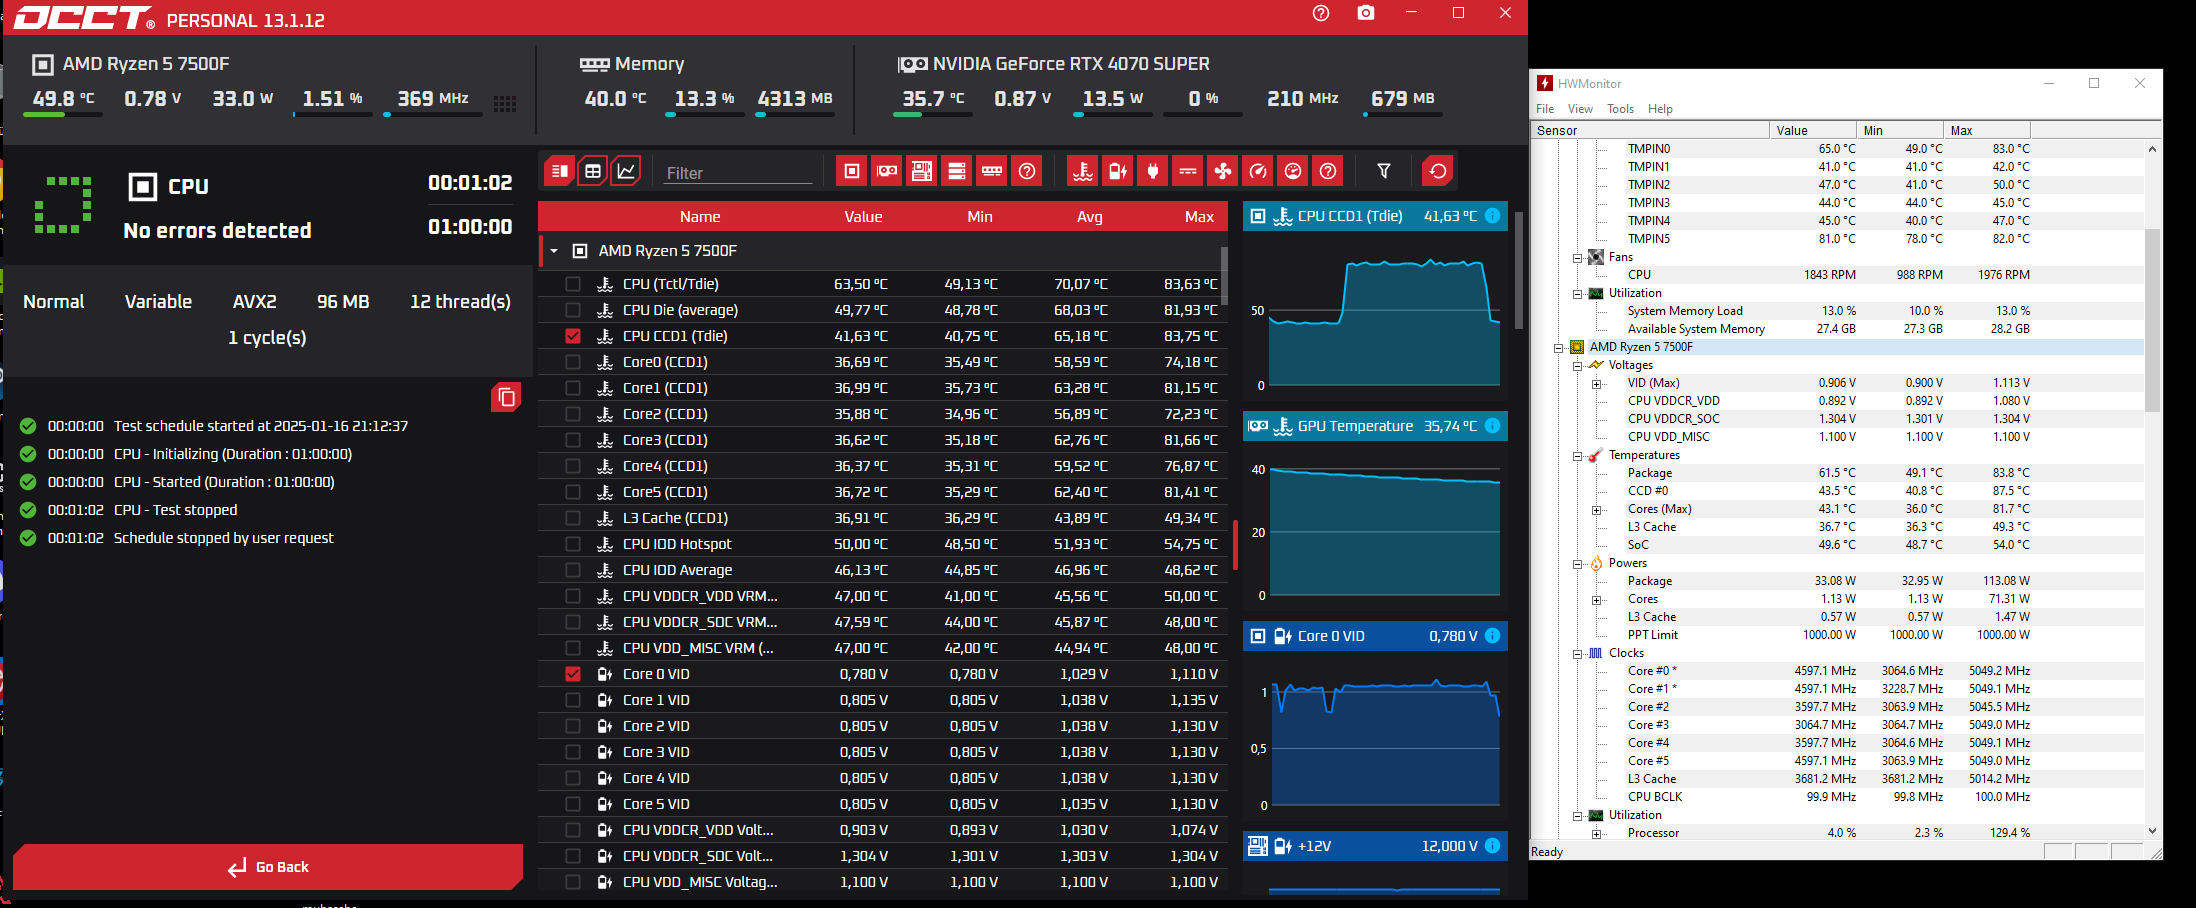Click the temperature sensor filter icon
This screenshot has height=908, width=2196.
click(x=1083, y=171)
